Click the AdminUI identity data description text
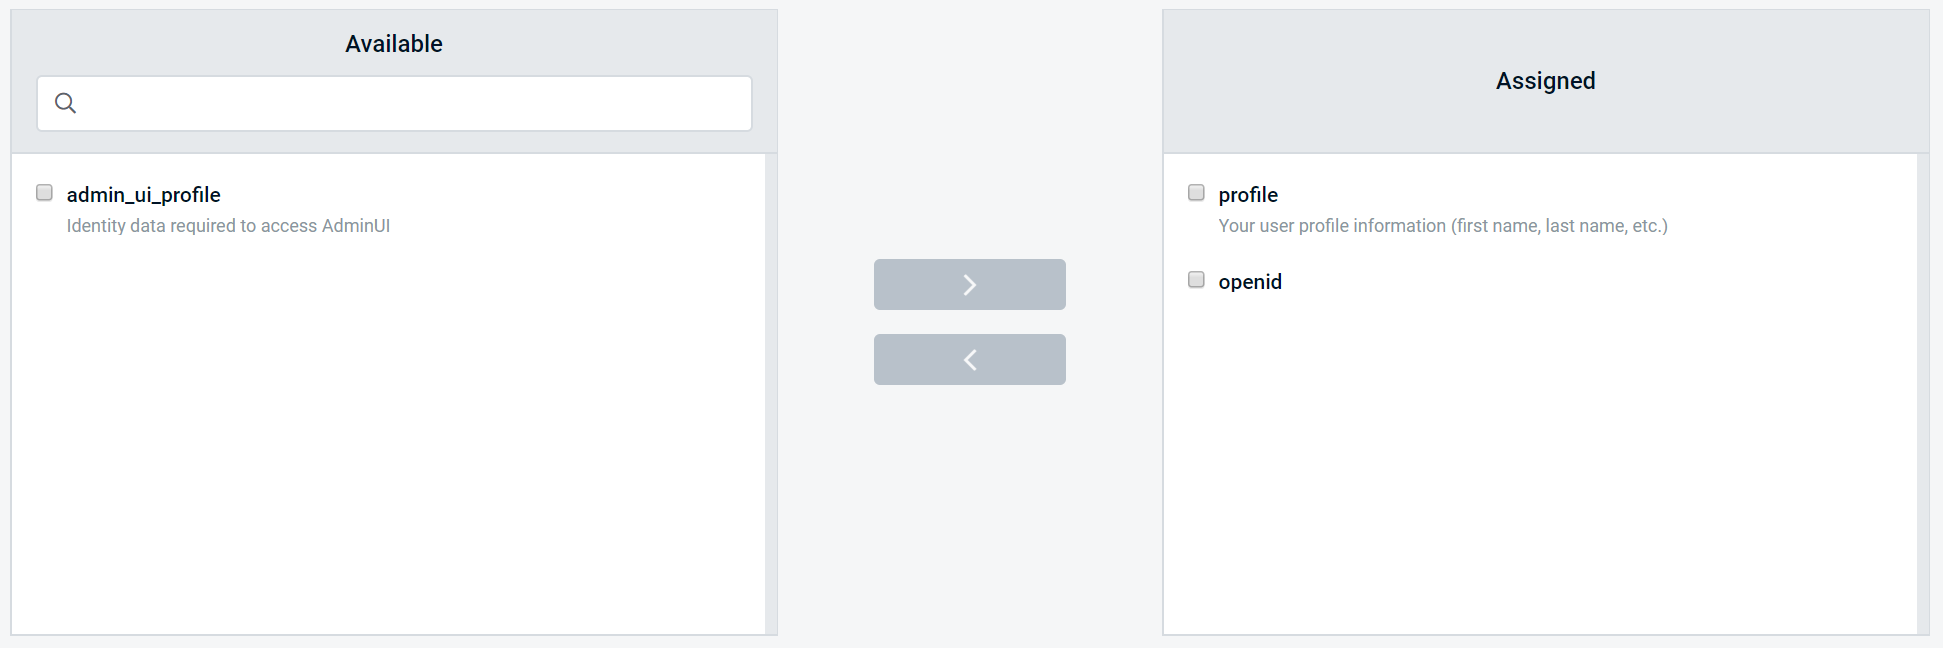This screenshot has width=1943, height=648. [x=228, y=225]
